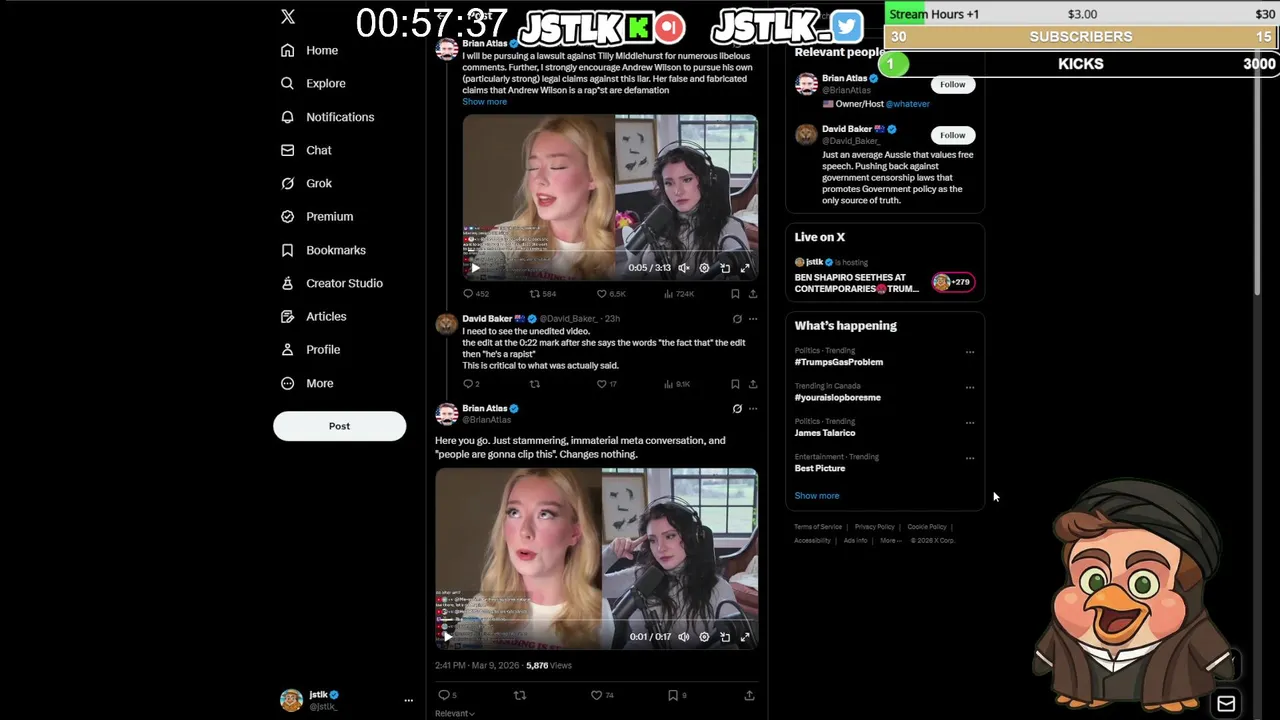
Task: Click the Articles sidebar icon
Action: click(288, 316)
